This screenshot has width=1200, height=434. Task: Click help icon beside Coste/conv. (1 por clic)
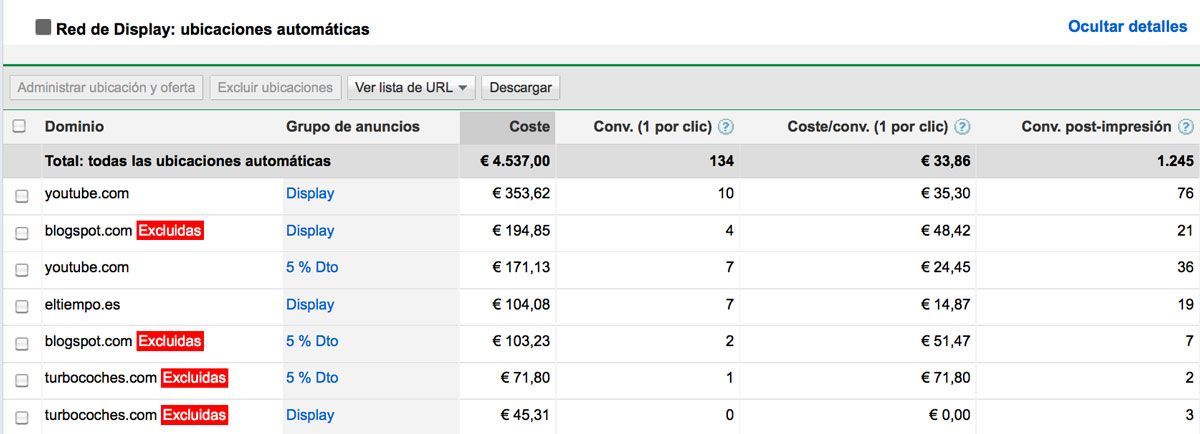click(x=962, y=127)
